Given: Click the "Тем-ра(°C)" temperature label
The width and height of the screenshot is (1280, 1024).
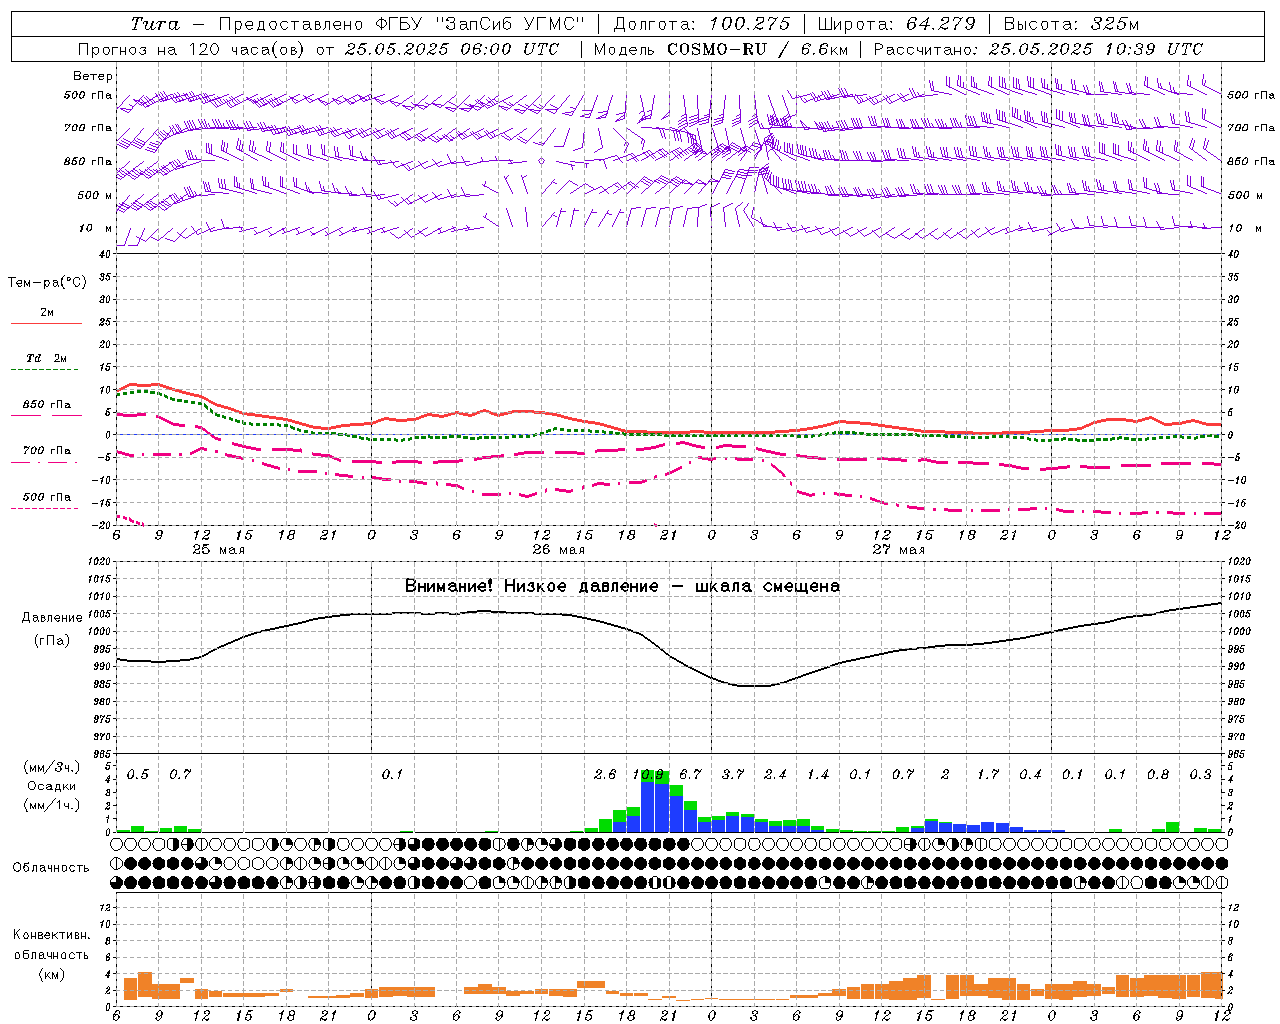Looking at the screenshot, I should [x=47, y=283].
